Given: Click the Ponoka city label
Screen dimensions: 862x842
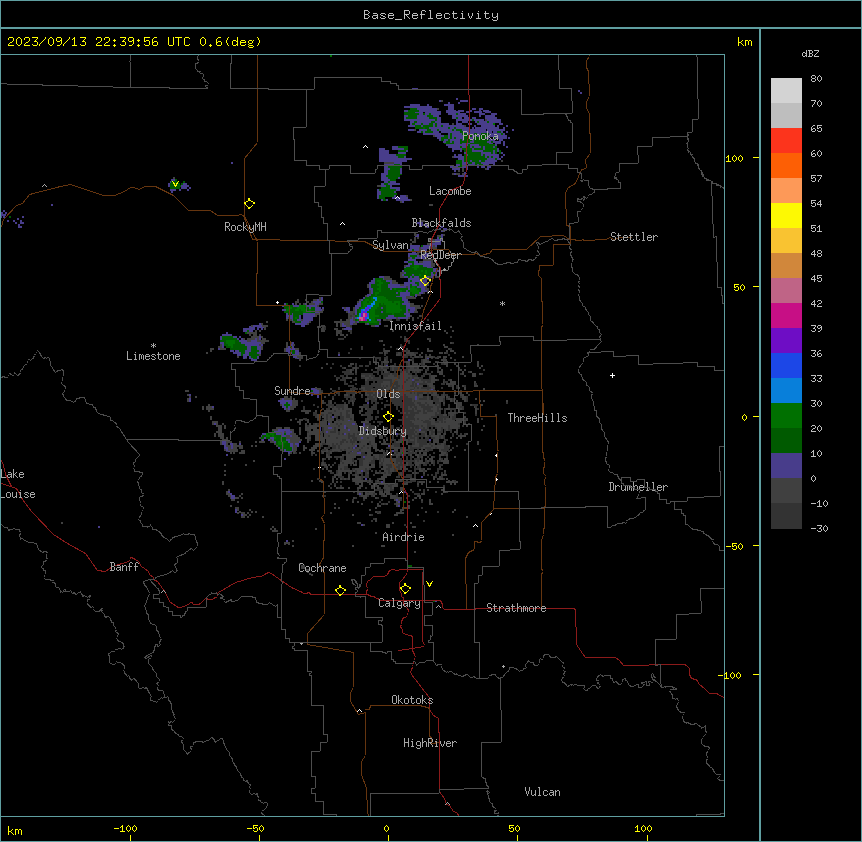Looking at the screenshot, I should 480,136.
